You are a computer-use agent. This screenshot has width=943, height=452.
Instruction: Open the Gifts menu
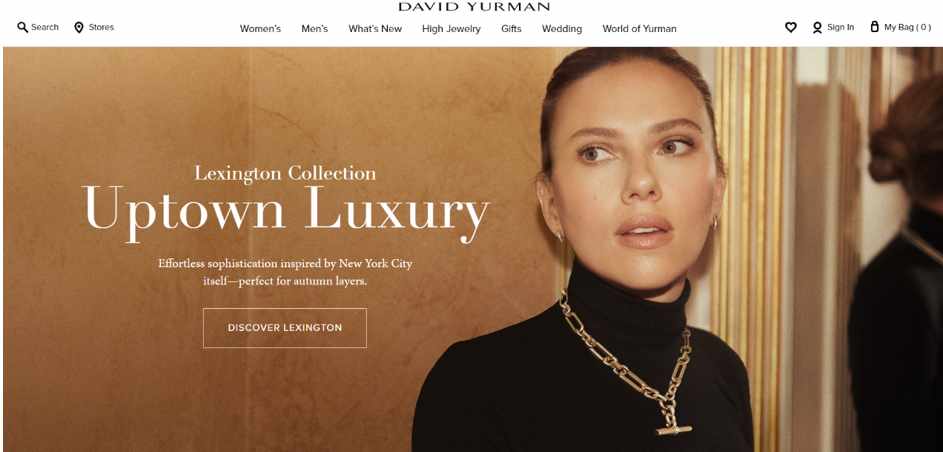(x=511, y=28)
